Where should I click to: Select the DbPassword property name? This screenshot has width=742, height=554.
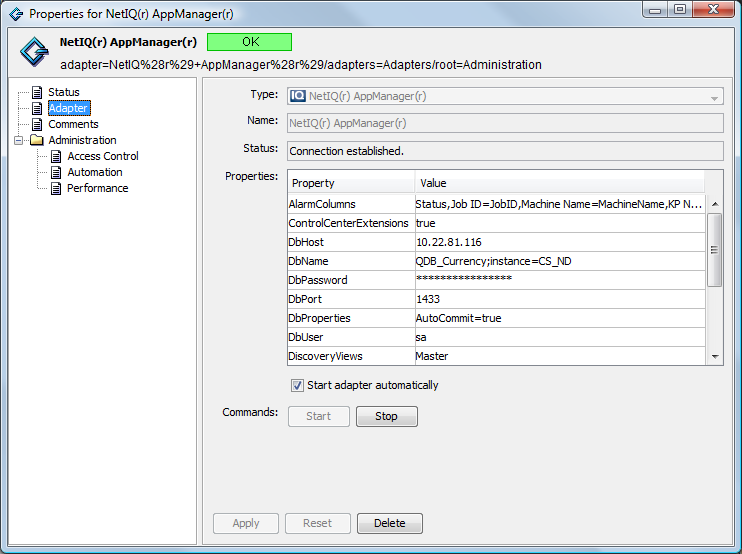pos(318,280)
